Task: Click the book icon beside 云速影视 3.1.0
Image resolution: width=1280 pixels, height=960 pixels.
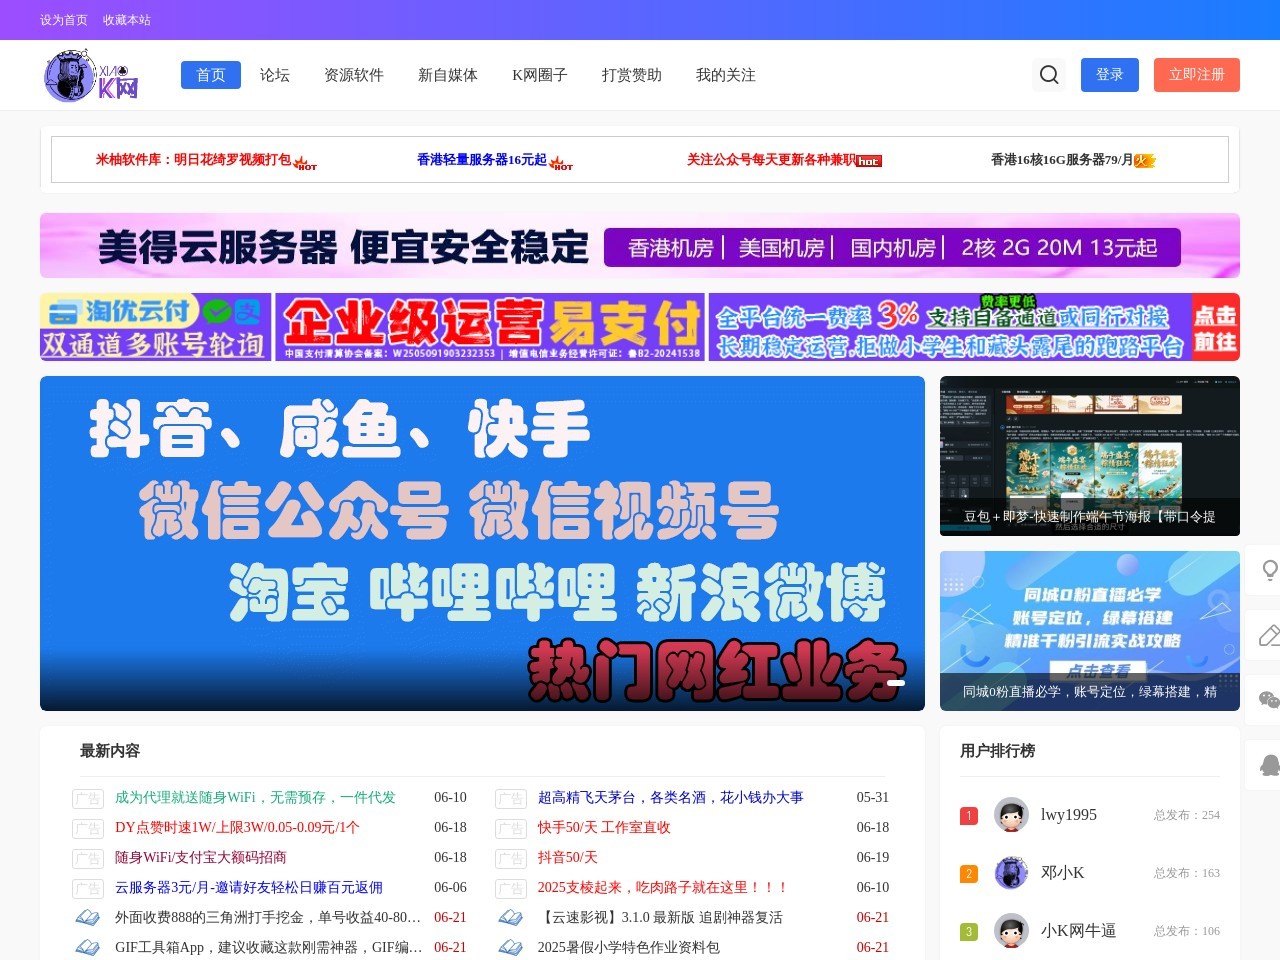Action: click(511, 918)
